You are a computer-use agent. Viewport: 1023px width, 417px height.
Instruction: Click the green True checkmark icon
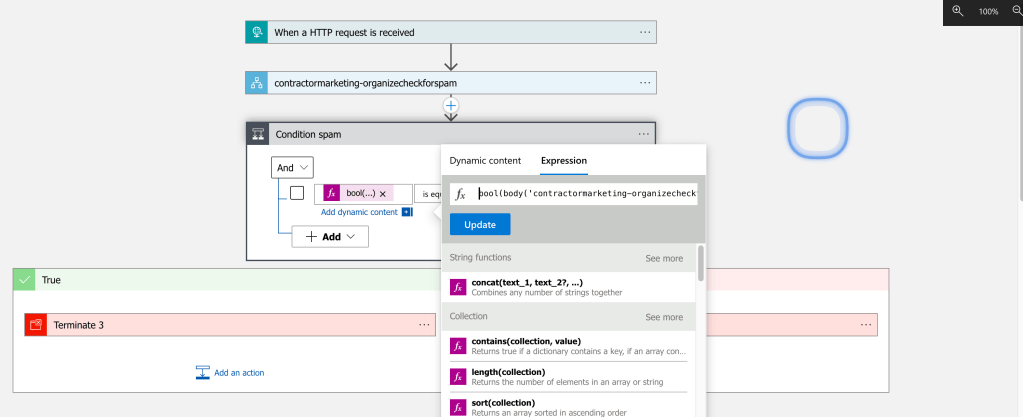pos(25,279)
